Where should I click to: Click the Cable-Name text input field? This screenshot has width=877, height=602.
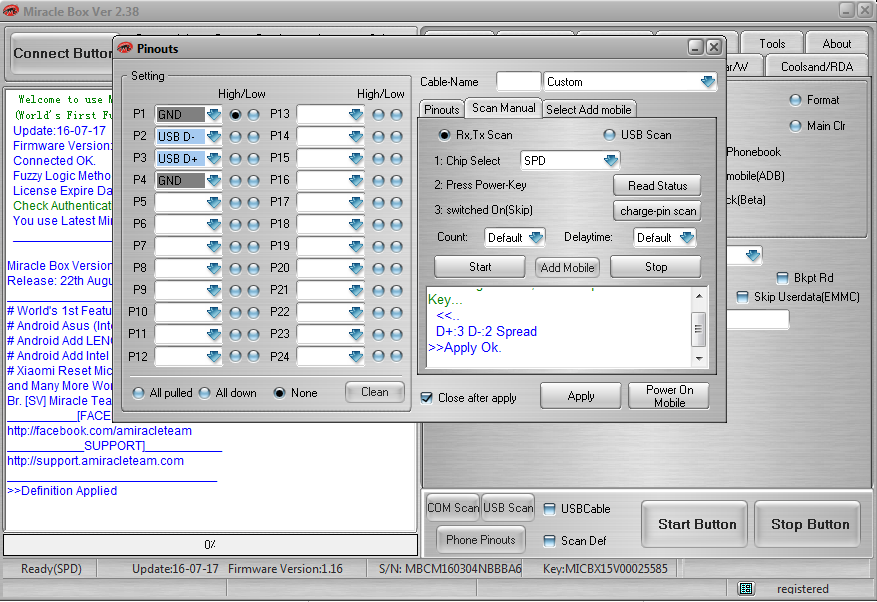518,82
